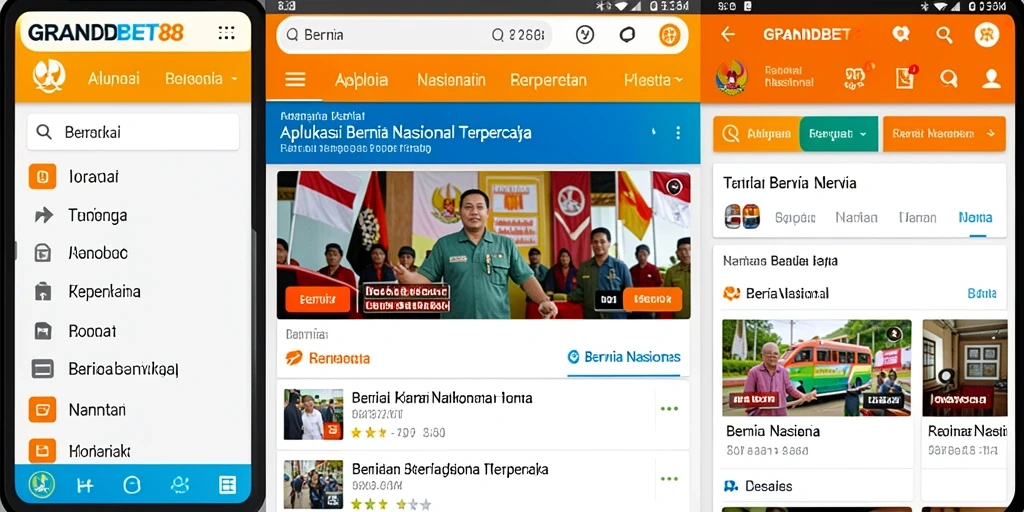1024x512 pixels.
Task: Open the three-dot menu in blue banner
Action: click(x=678, y=133)
